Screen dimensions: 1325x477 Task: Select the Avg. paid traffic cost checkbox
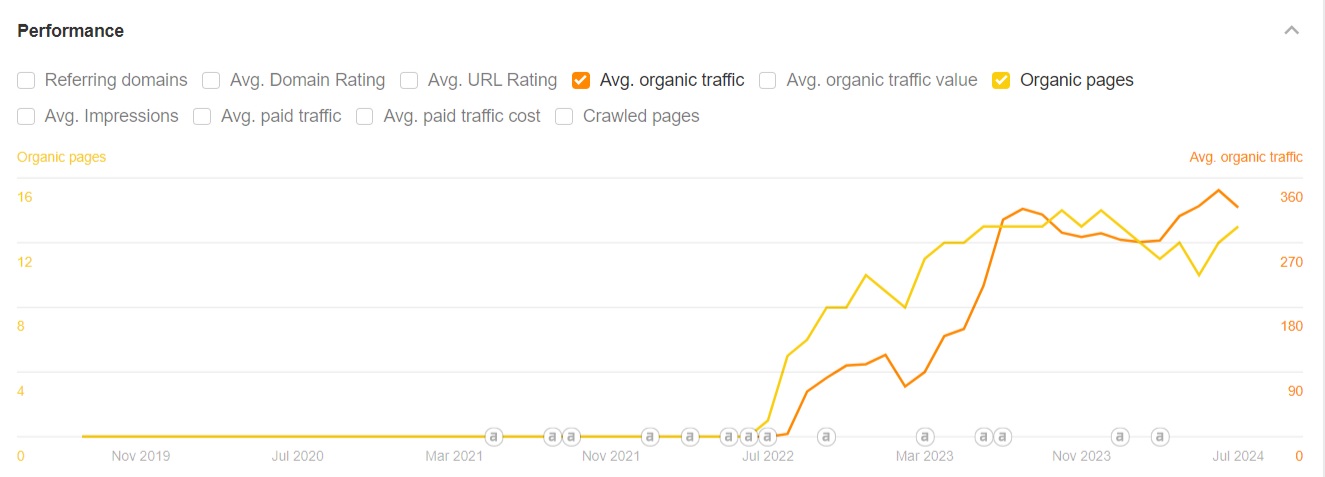click(365, 116)
